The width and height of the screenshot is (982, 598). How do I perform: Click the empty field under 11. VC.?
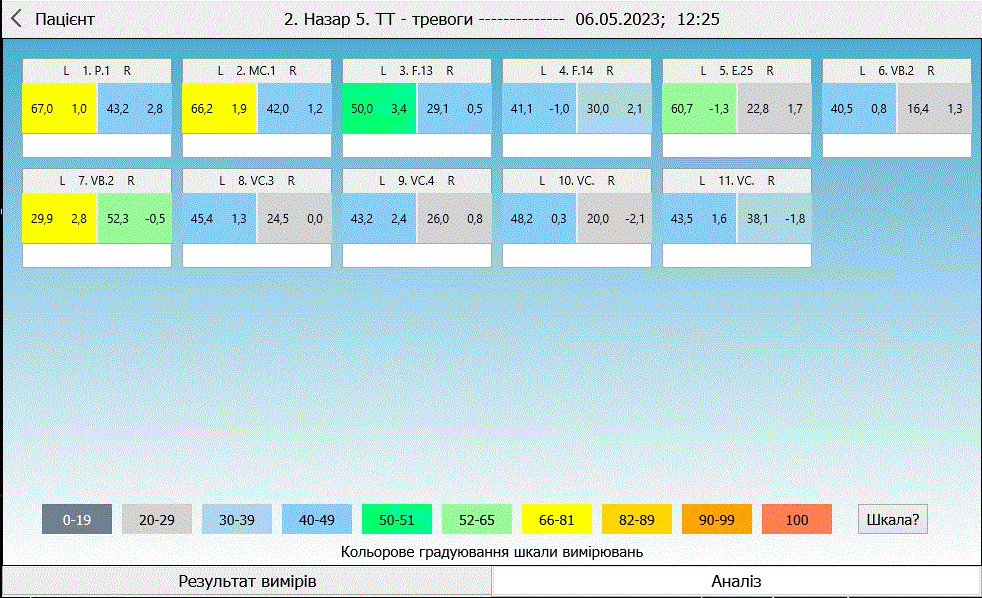[737, 256]
